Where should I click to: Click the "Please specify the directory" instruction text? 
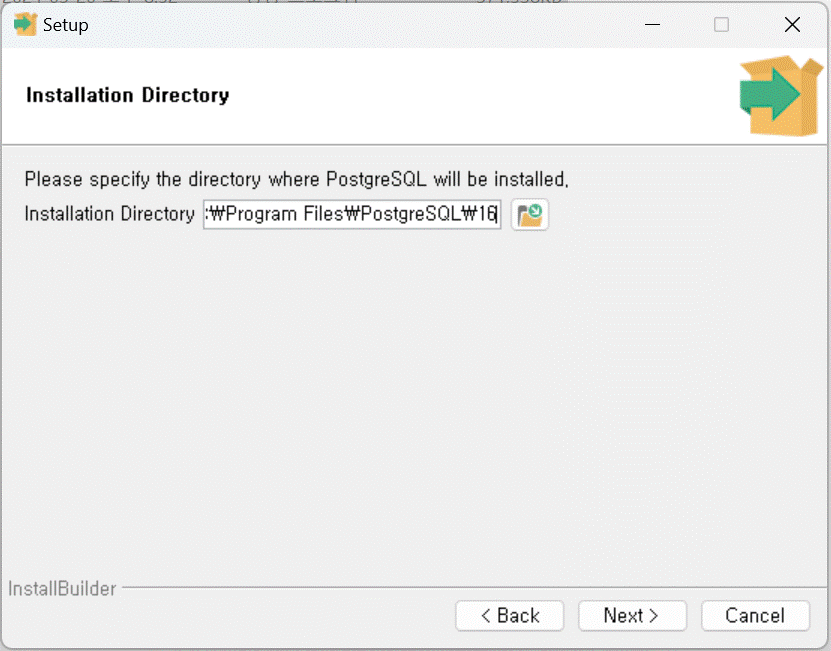296,179
